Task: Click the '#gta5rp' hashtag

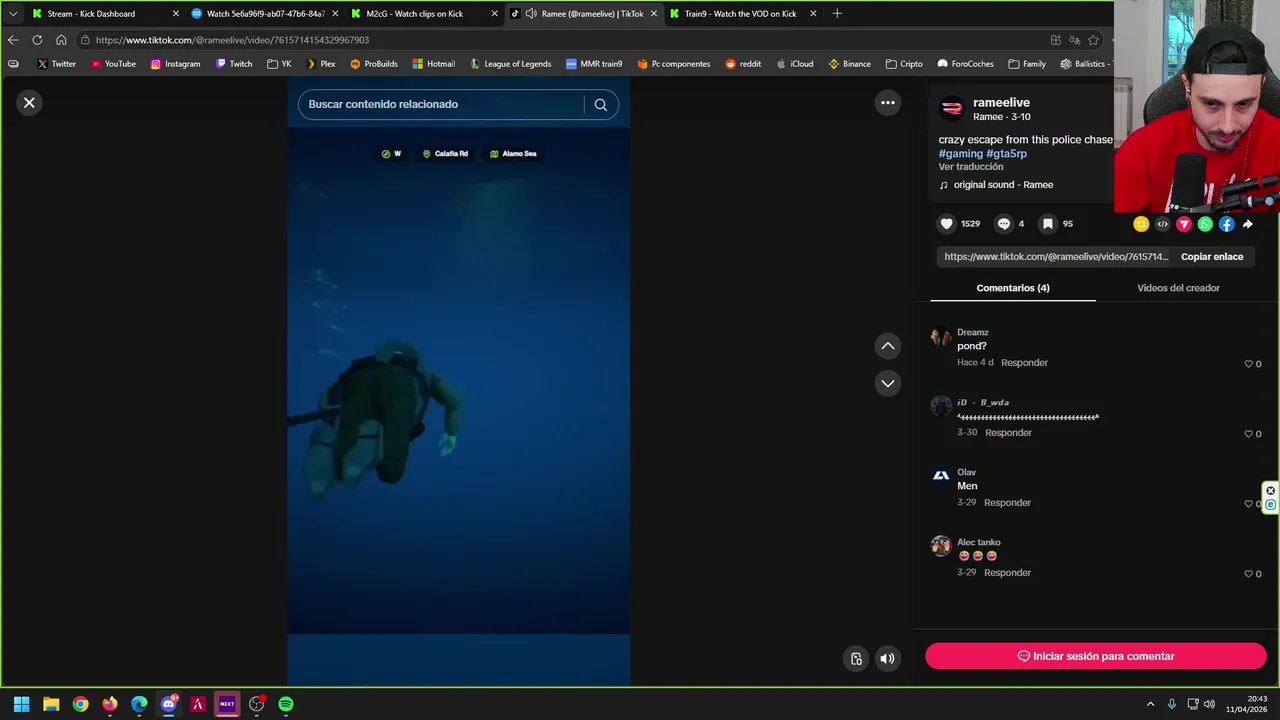Action: coord(1006,154)
